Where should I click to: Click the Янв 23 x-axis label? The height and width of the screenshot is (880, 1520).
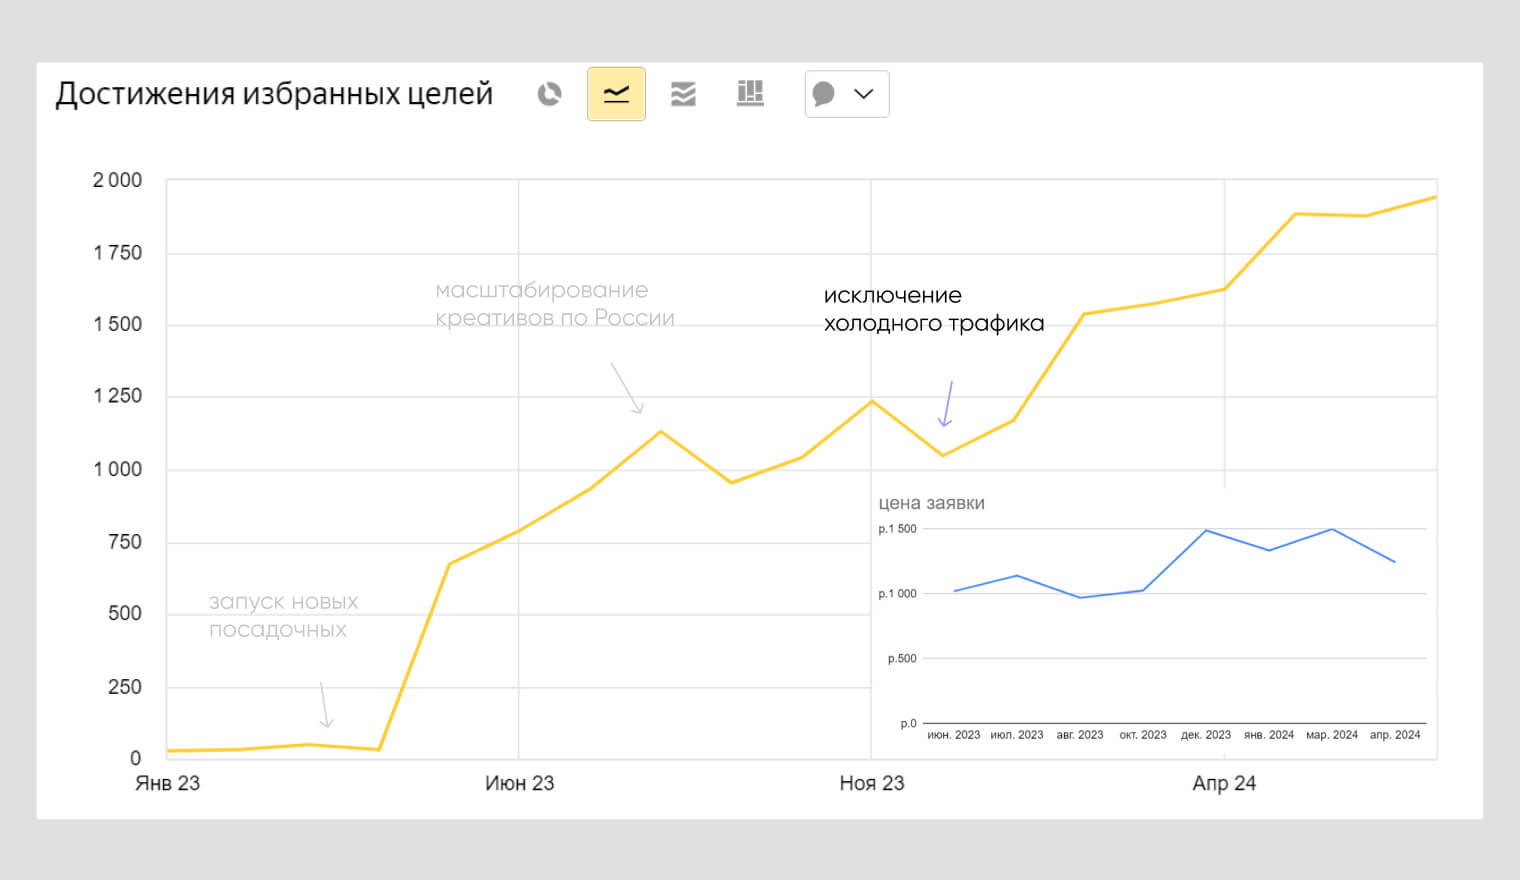[167, 783]
